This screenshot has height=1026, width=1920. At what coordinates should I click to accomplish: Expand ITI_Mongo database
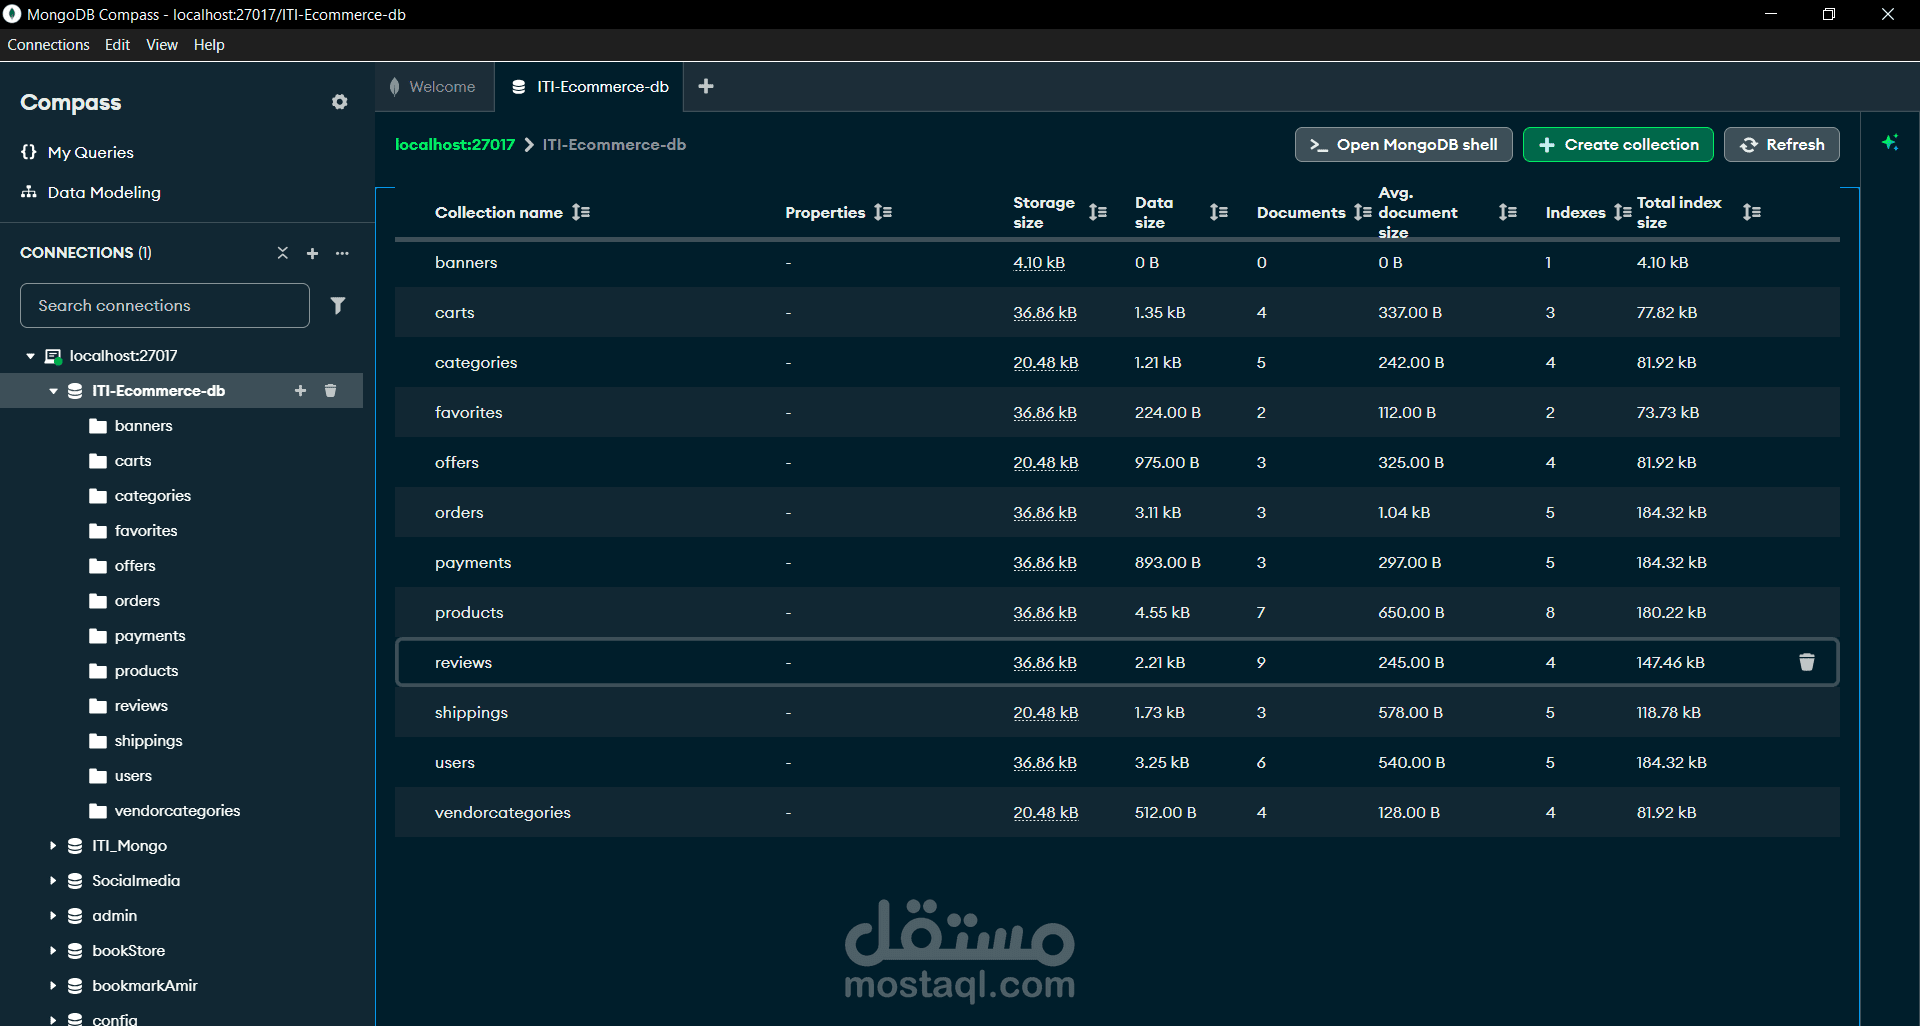click(x=53, y=846)
